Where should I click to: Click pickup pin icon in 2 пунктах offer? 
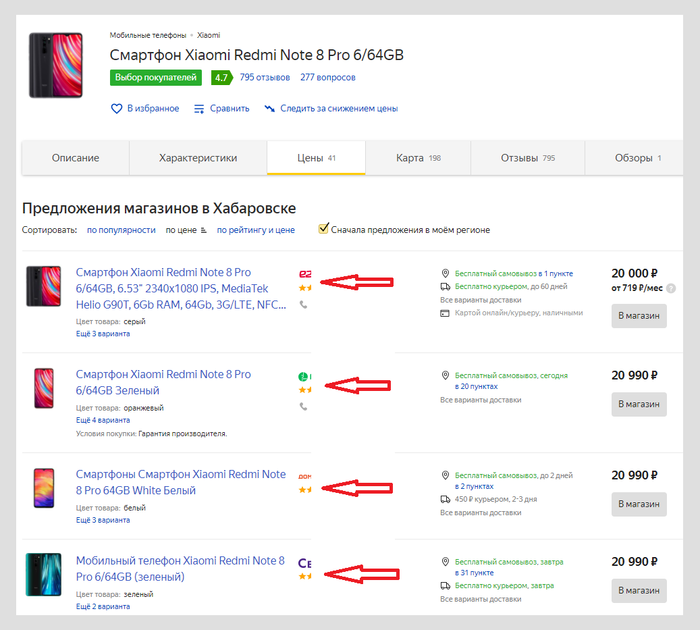tap(445, 476)
